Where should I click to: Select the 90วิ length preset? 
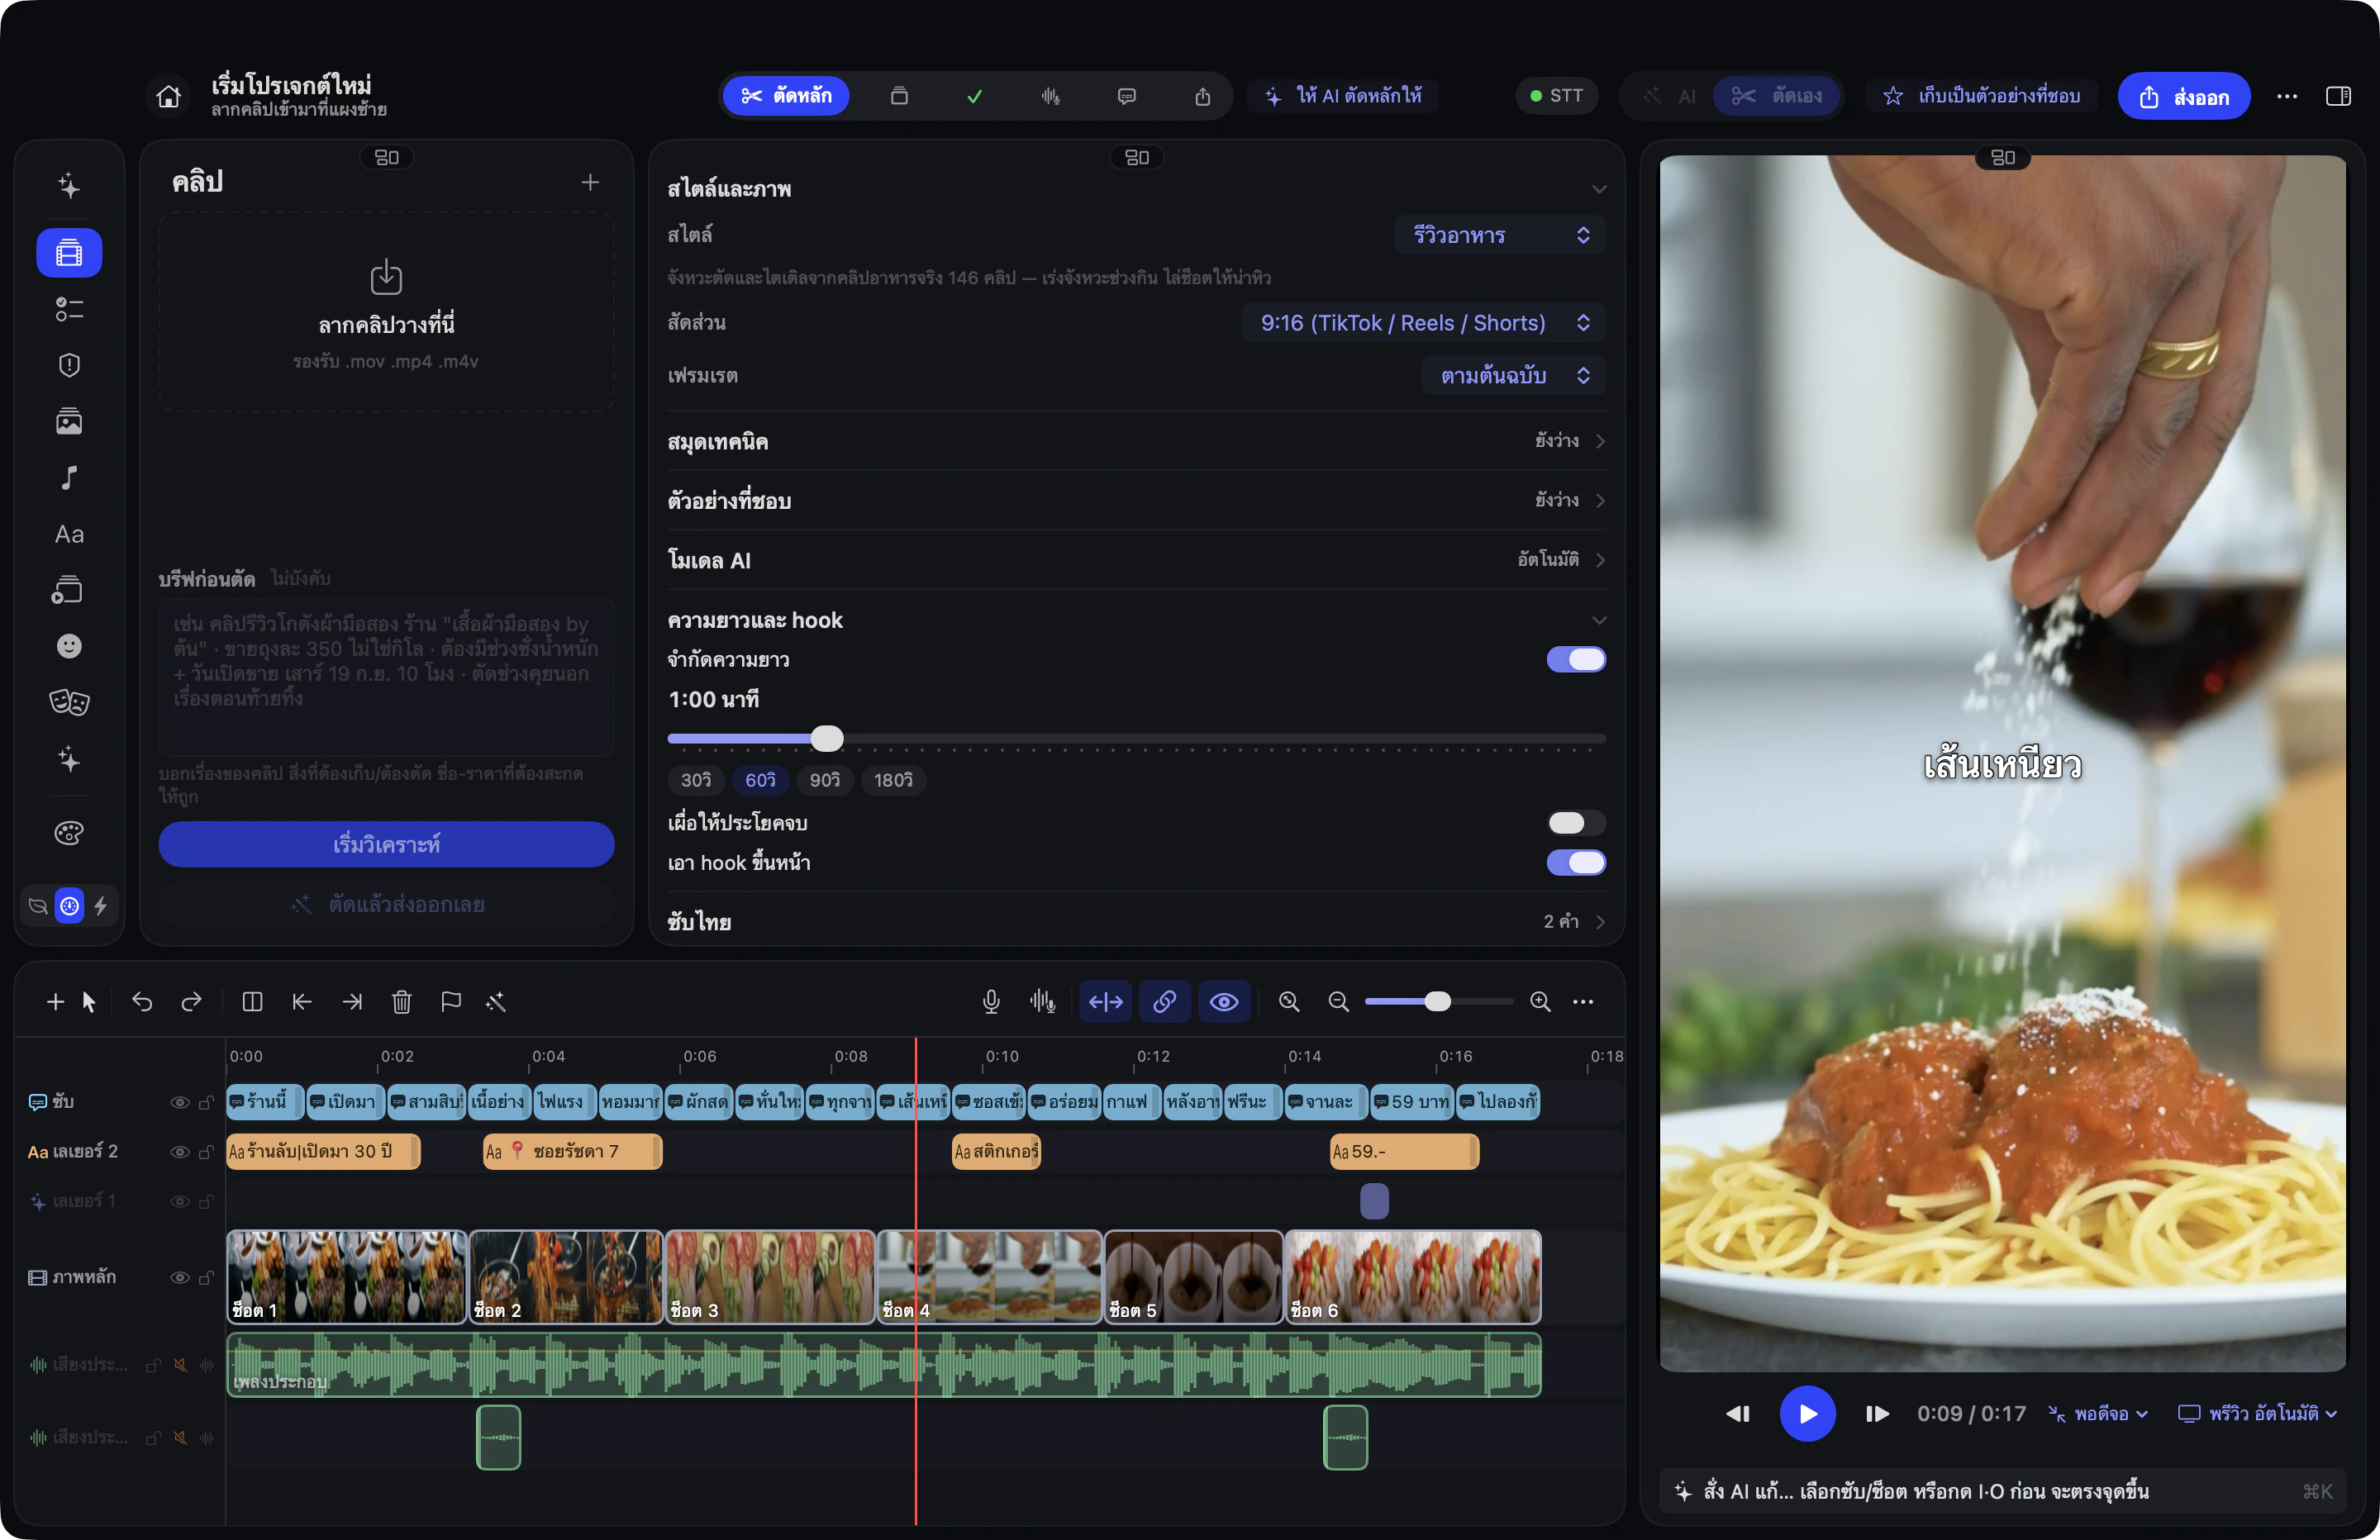pyautogui.click(x=825, y=780)
